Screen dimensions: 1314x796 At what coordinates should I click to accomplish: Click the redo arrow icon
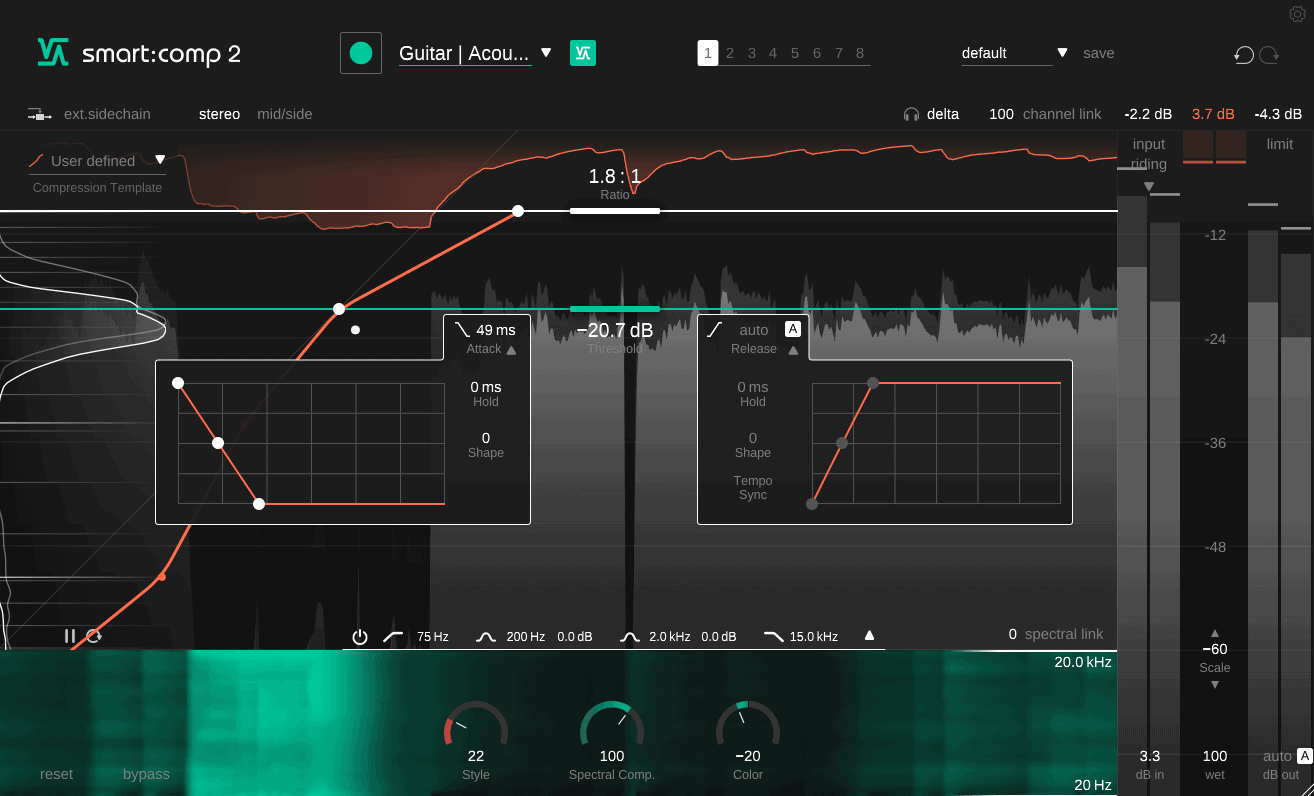(x=1269, y=55)
